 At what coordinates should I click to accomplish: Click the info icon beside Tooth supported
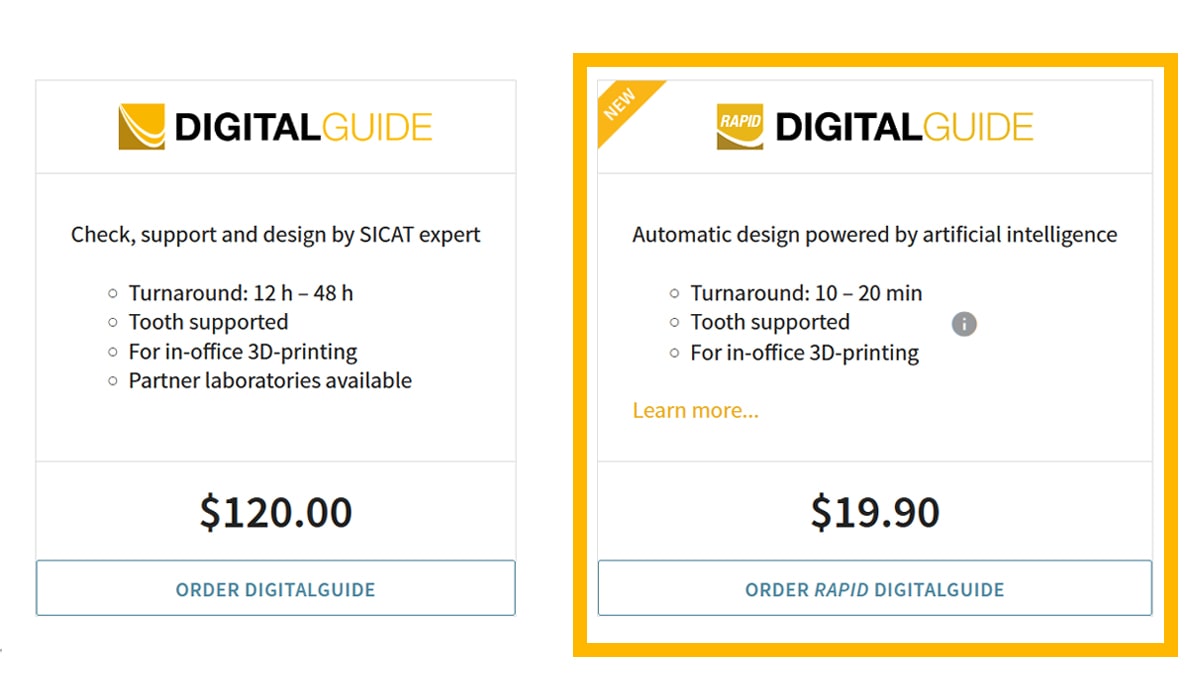click(x=964, y=324)
